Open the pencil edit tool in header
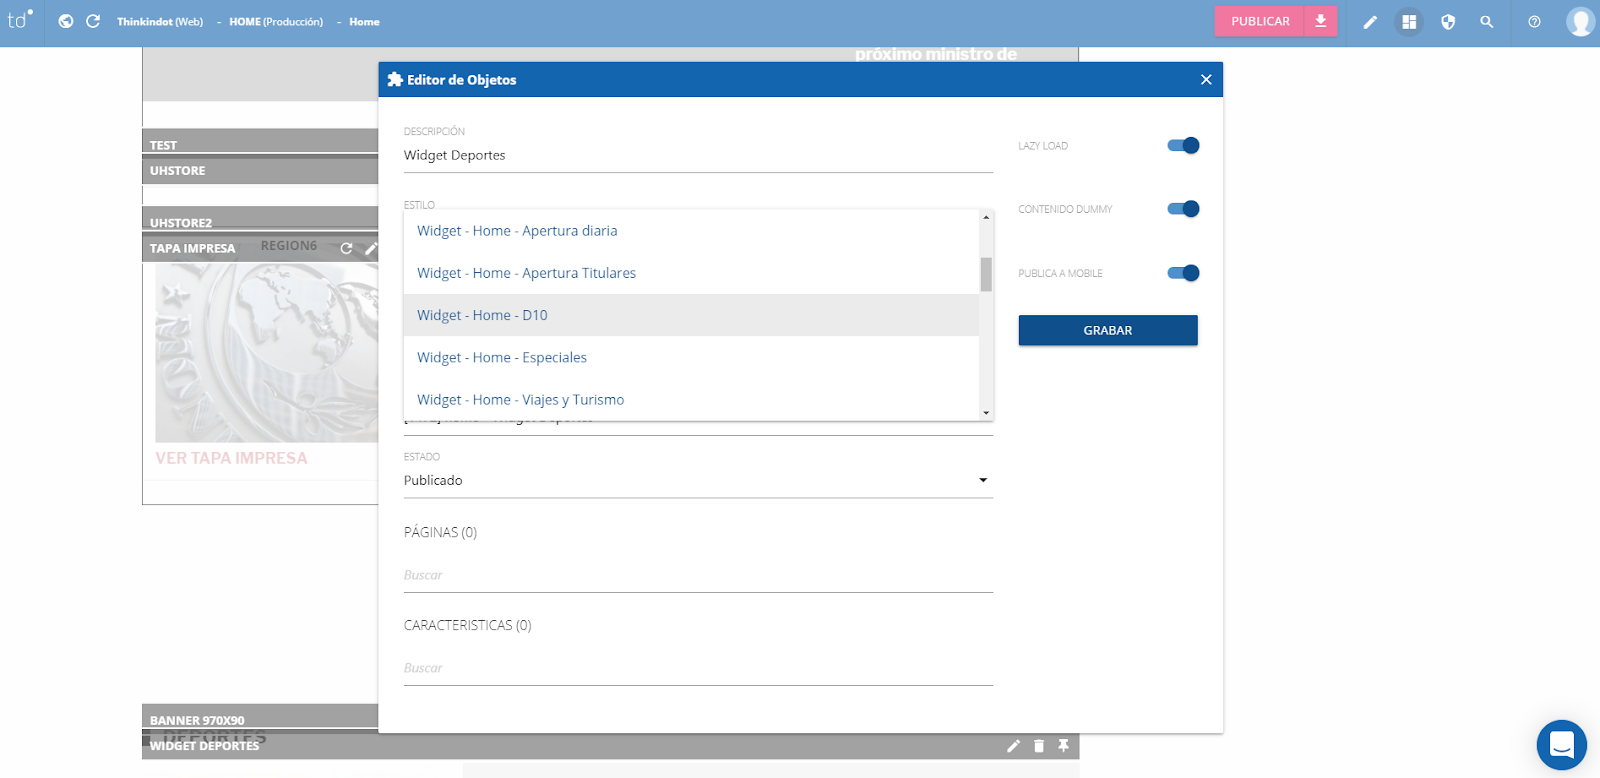 (1370, 22)
